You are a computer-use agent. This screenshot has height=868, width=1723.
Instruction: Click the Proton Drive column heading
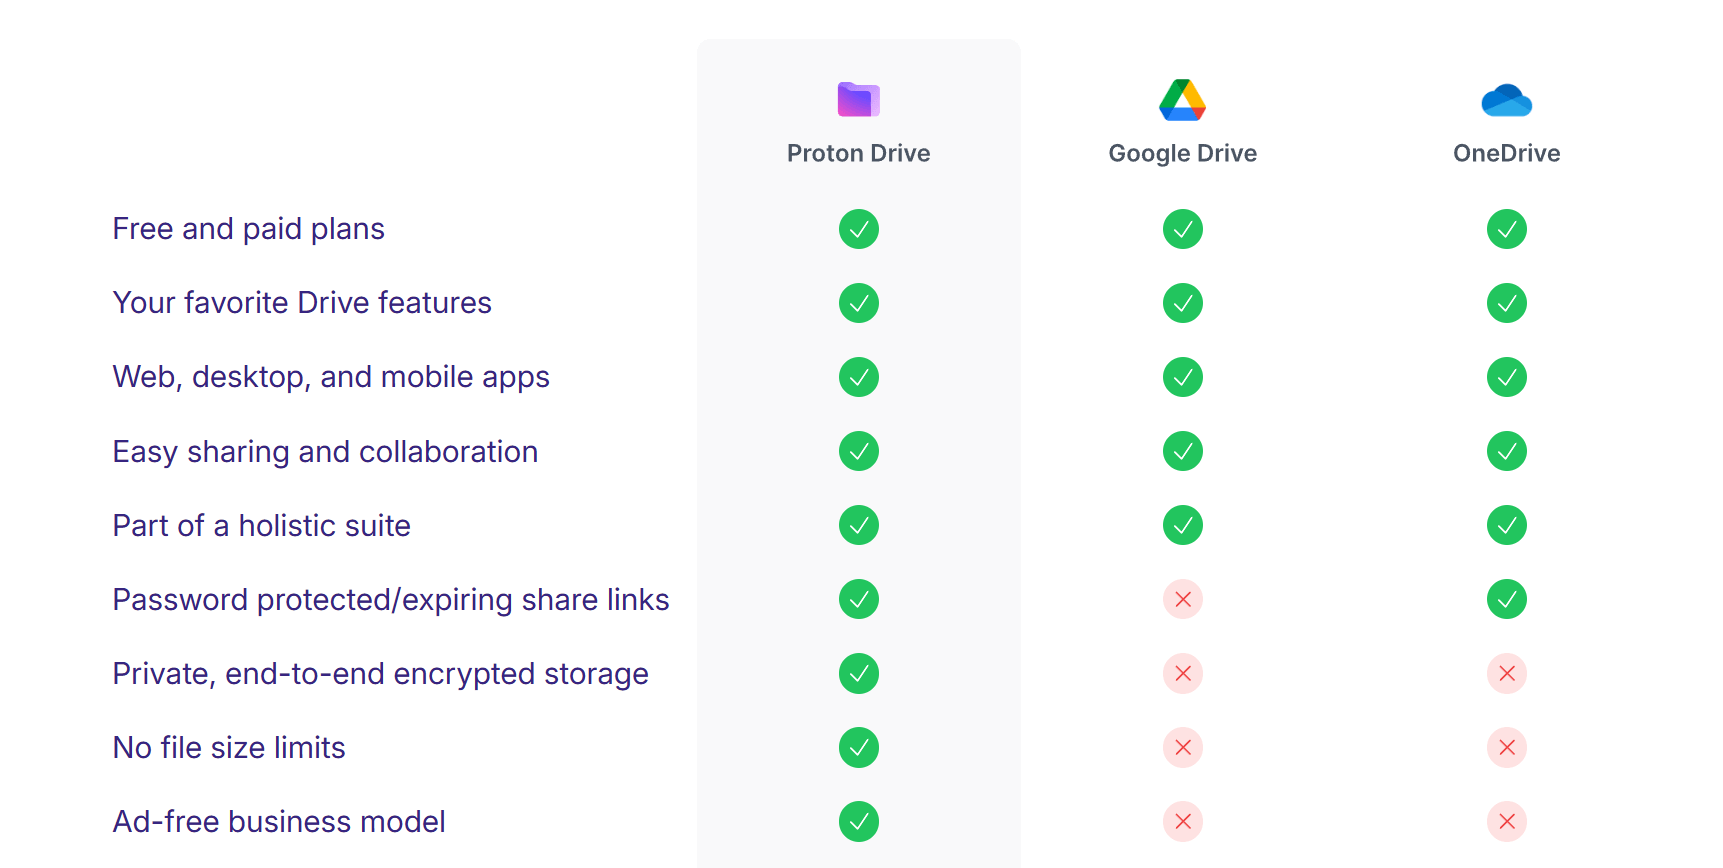[858, 153]
